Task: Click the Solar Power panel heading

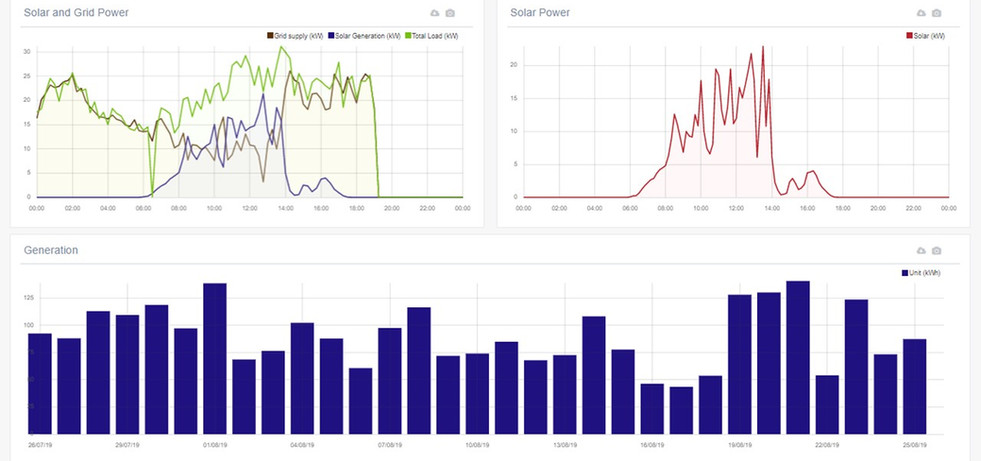Action: [x=540, y=13]
